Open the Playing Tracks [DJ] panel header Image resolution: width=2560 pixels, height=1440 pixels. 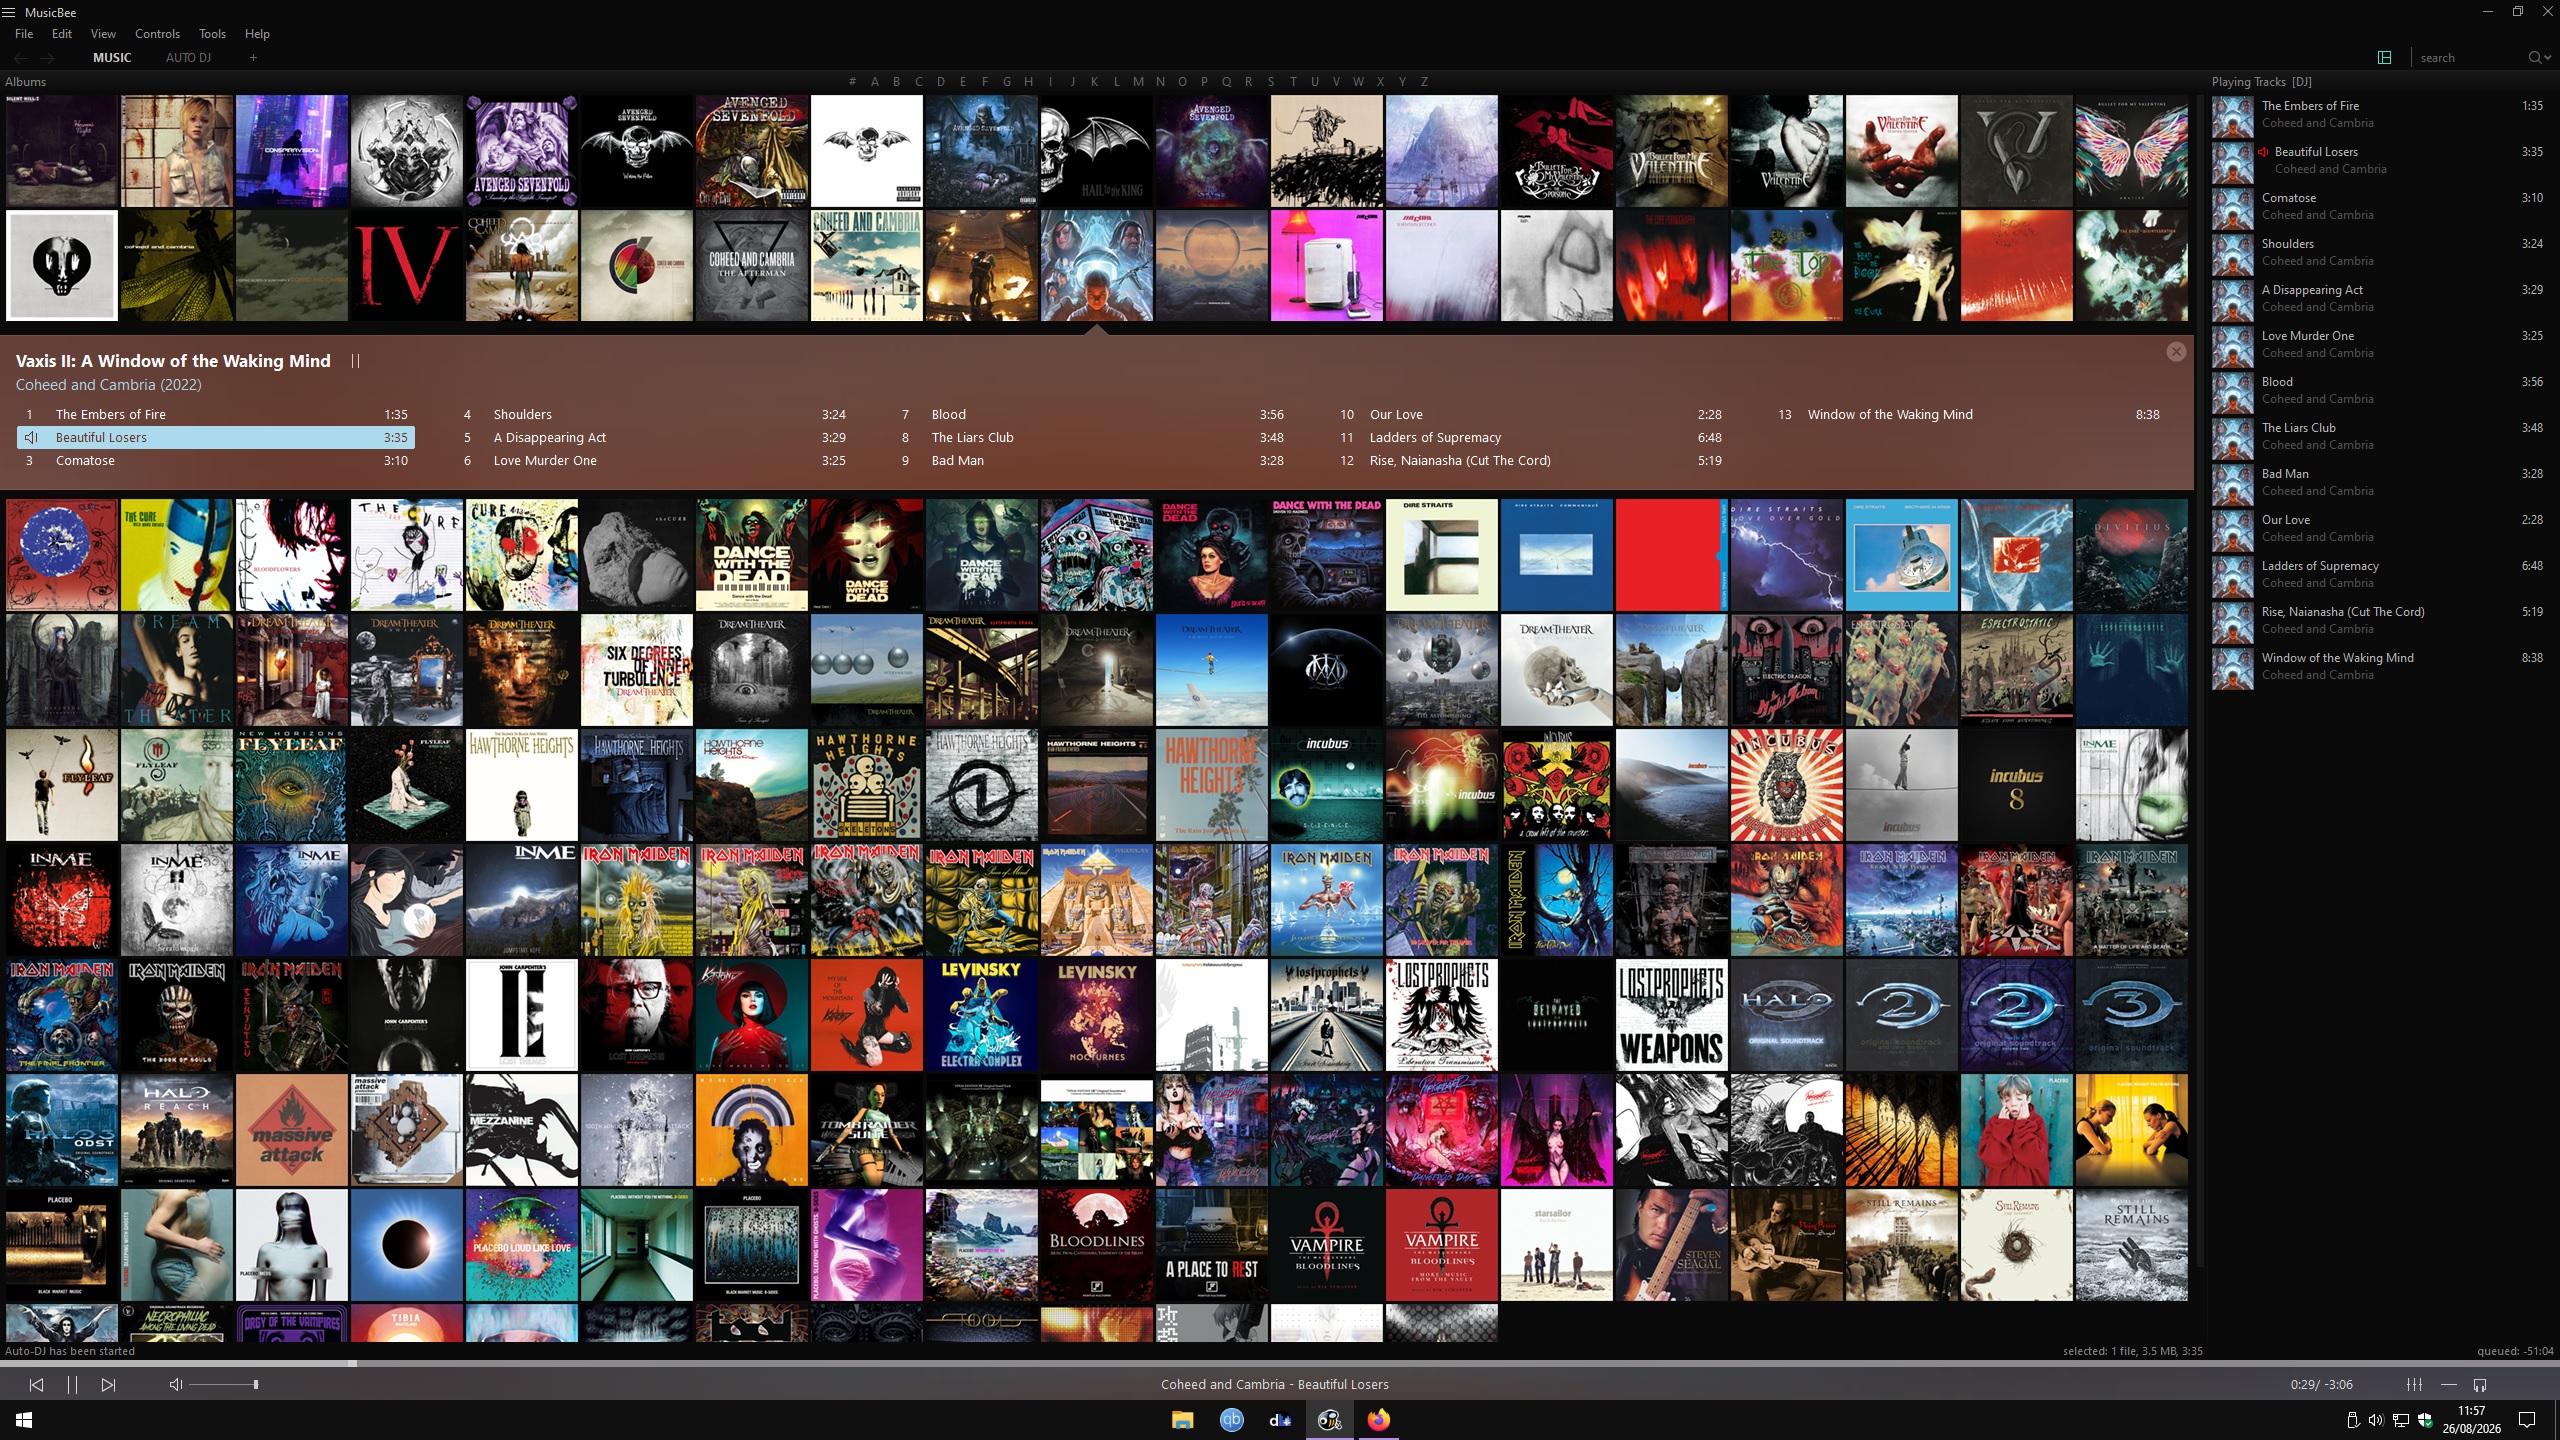(2261, 82)
